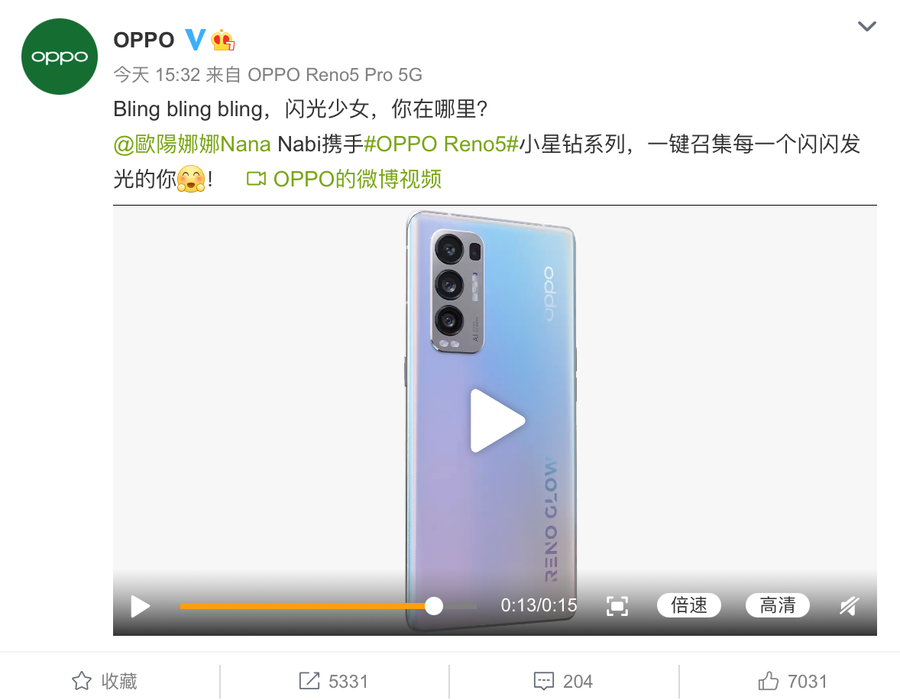Open the OPPO的微博视频 video link
The height and width of the screenshot is (700, 900).
344,179
